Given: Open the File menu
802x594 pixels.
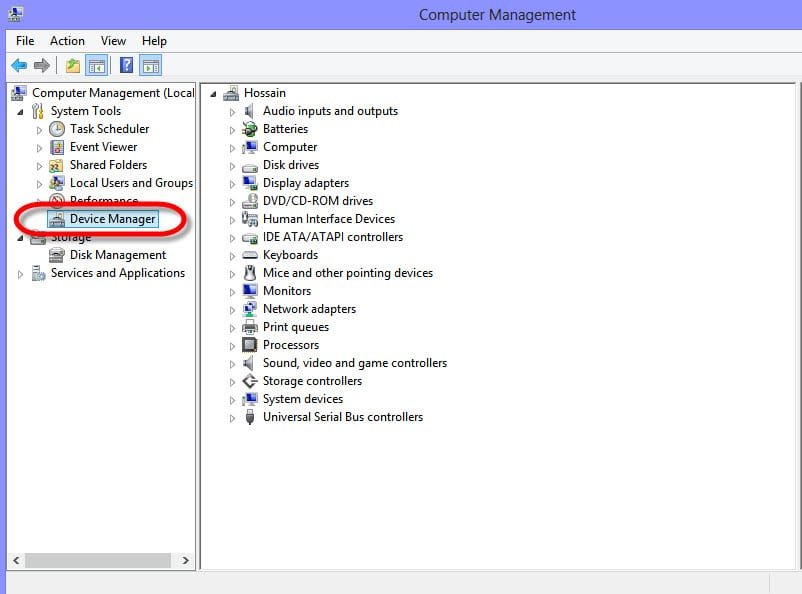Looking at the screenshot, I should point(24,40).
